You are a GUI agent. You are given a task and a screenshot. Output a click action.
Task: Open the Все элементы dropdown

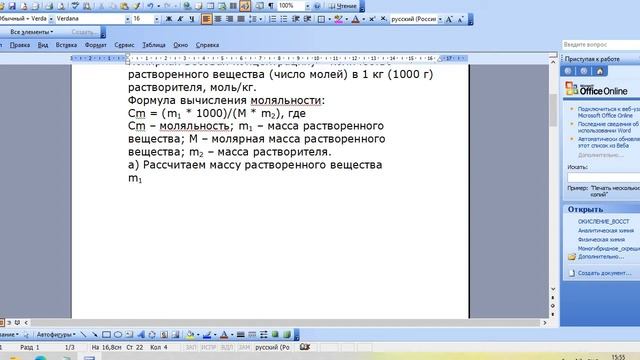tap(32, 32)
